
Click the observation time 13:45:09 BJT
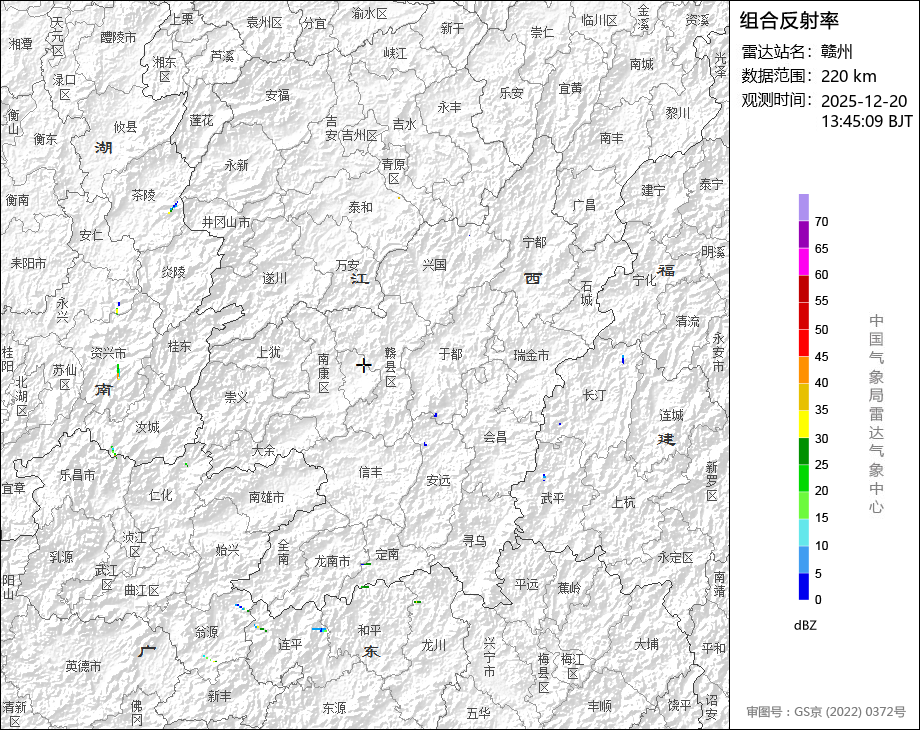tap(867, 121)
